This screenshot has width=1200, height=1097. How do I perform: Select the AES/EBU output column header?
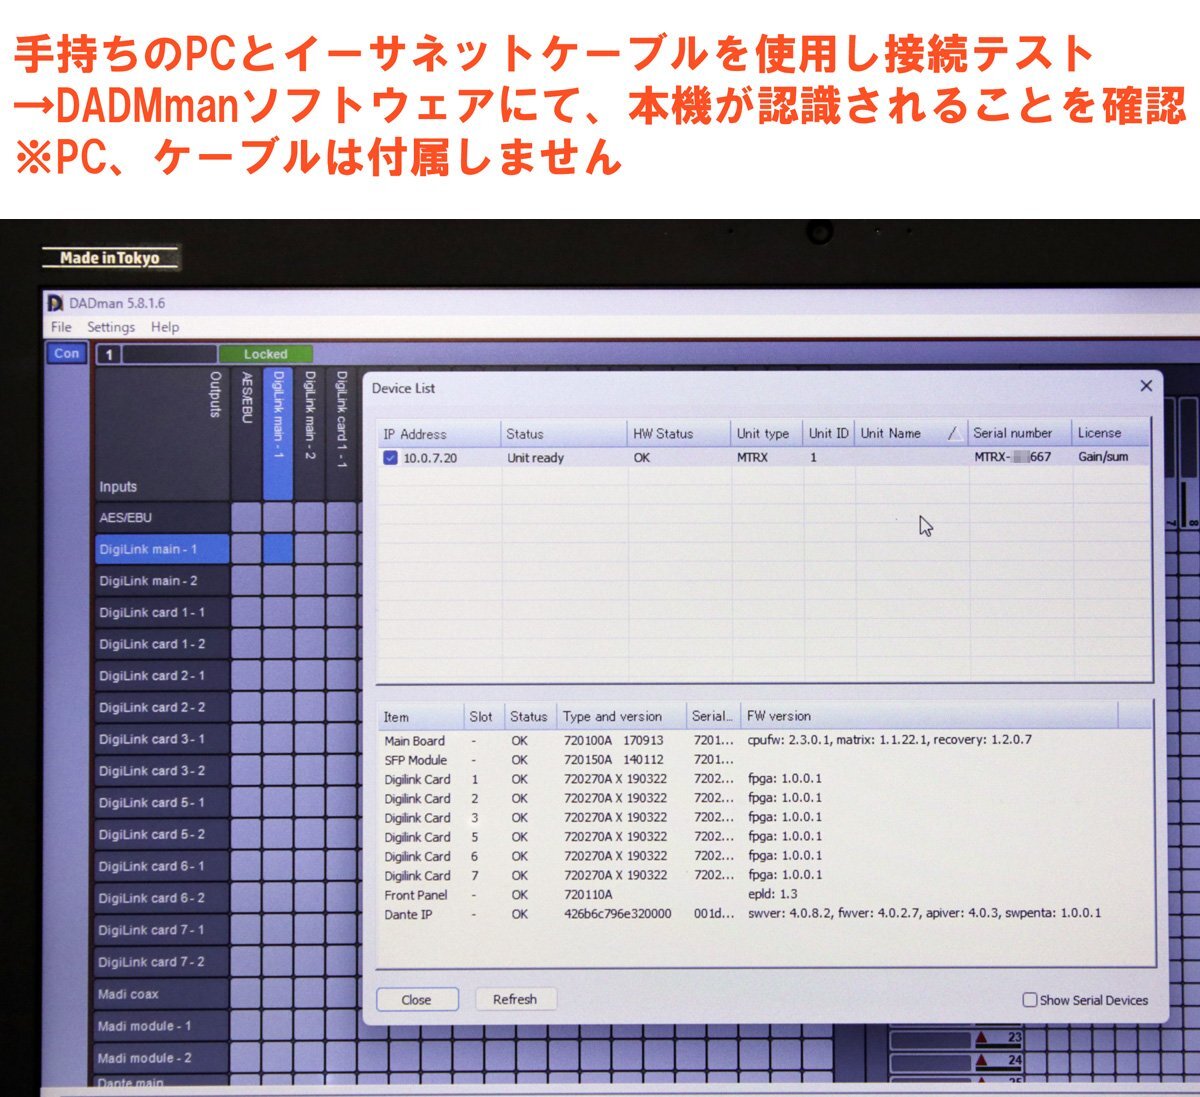click(x=247, y=434)
